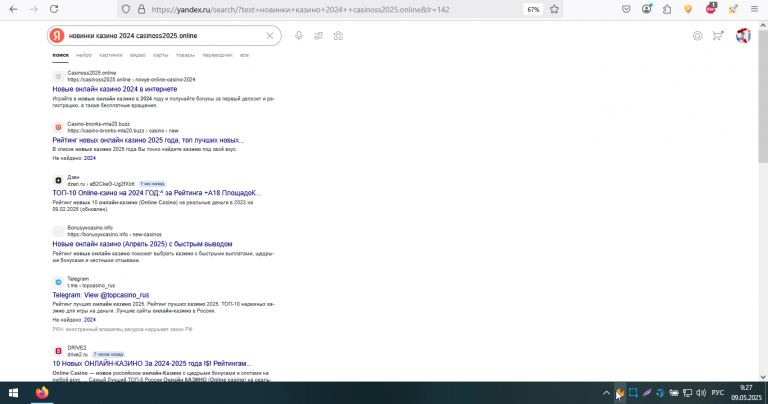Image resolution: width=768 pixels, height=404 pixels.
Task: Switch to the переводчик tab
Action: (x=217, y=55)
